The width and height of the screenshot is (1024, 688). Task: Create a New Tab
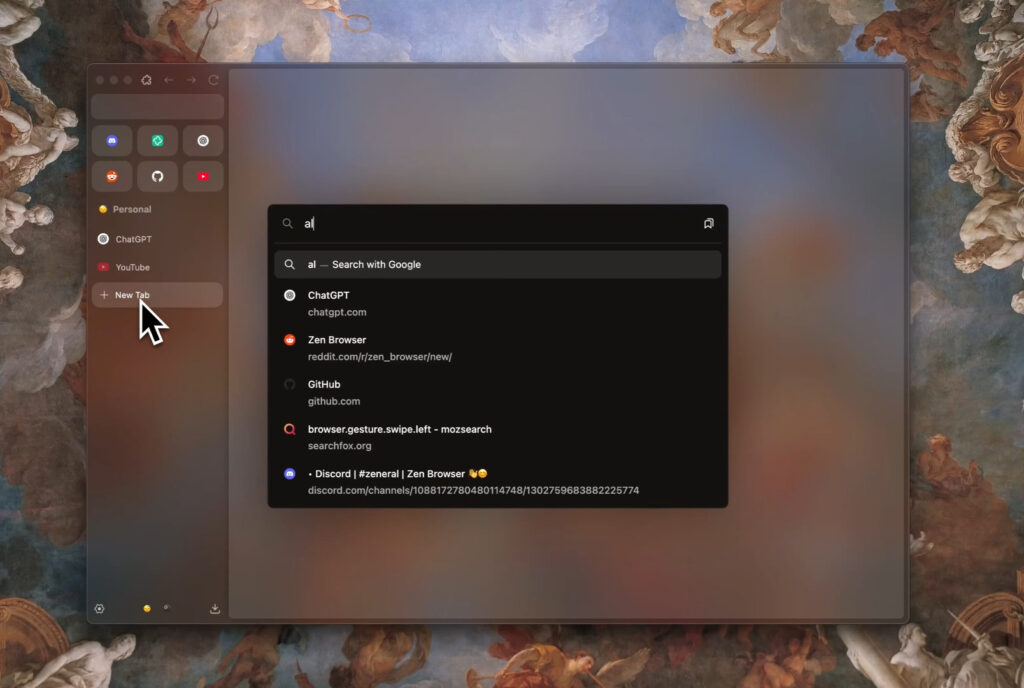pyautogui.click(x=130, y=294)
